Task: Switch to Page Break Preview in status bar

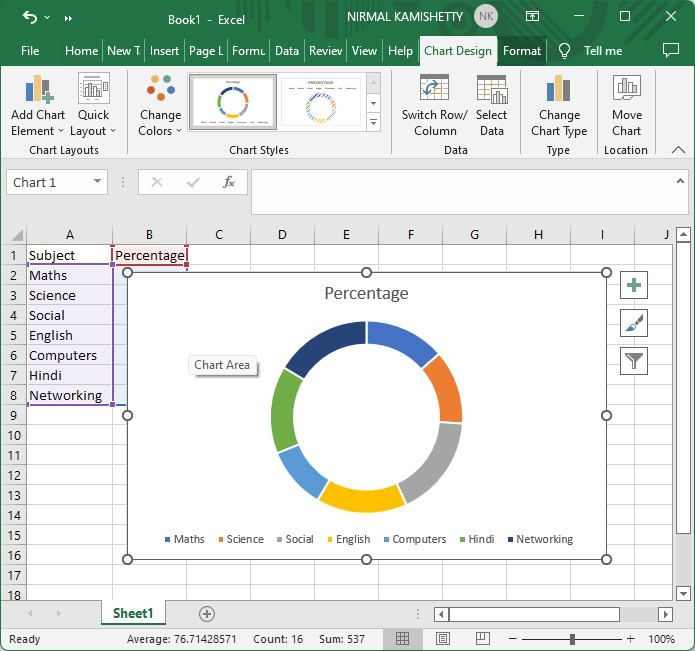Action: pos(485,639)
